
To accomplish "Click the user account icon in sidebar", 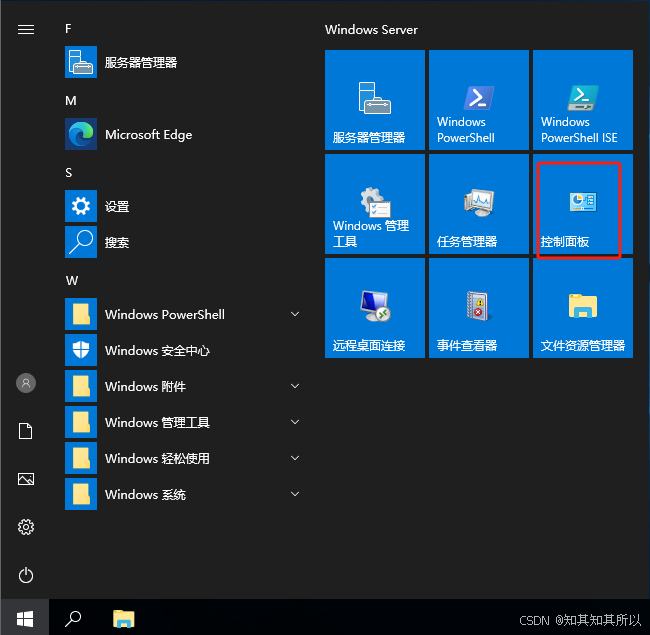I will tap(26, 383).
